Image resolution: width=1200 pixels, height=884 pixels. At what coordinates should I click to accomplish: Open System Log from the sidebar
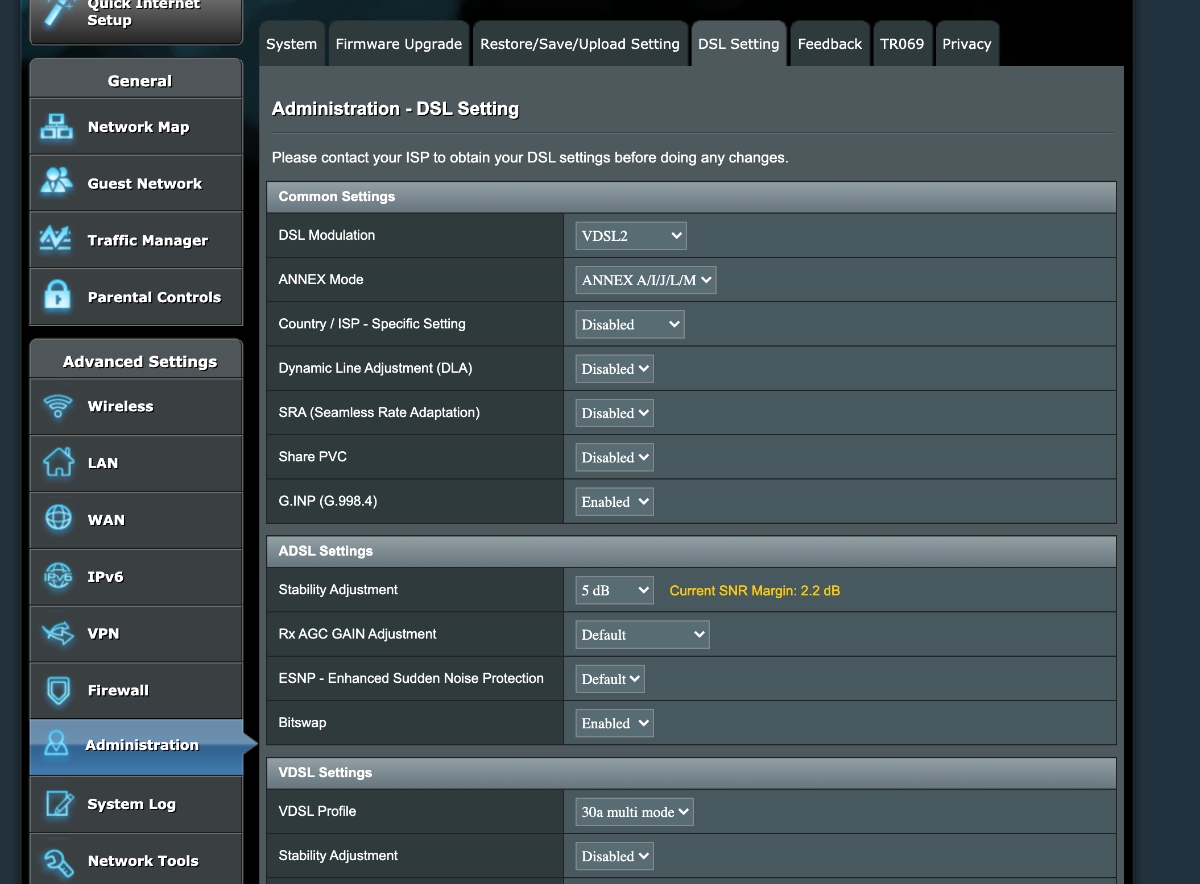pos(131,804)
